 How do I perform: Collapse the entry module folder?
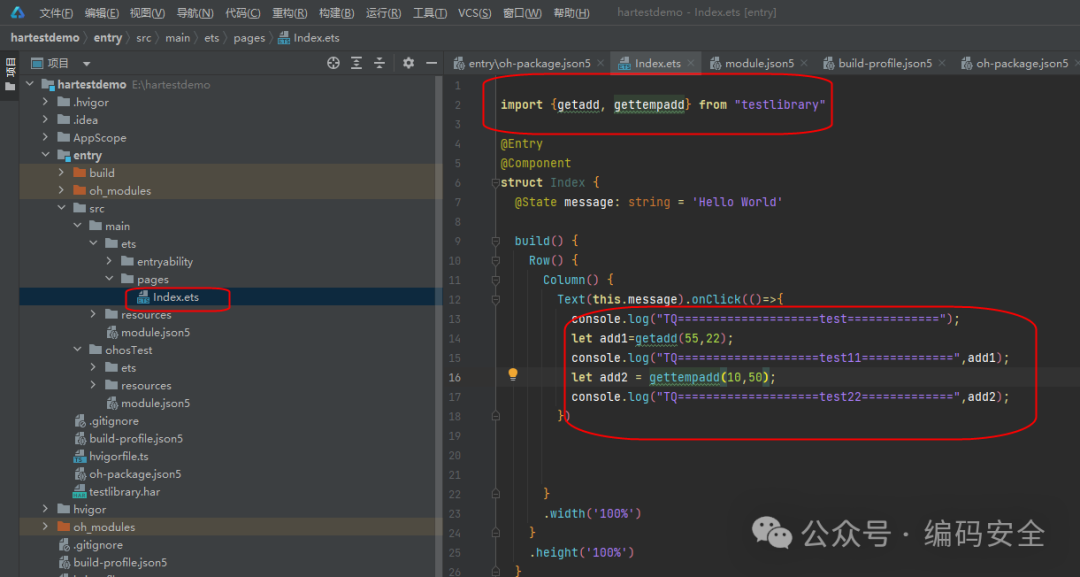click(45, 155)
